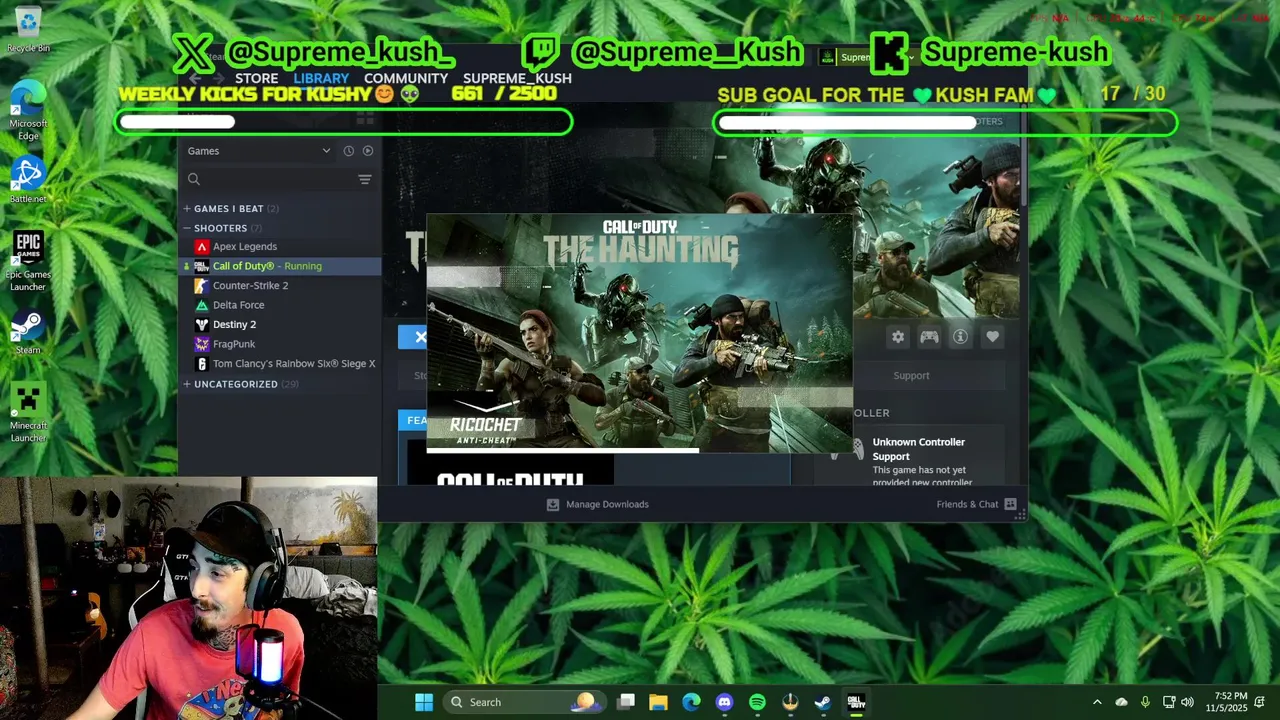This screenshot has width=1280, height=720.
Task: Open Microsoft Edge from the taskbar
Action: [691, 702]
